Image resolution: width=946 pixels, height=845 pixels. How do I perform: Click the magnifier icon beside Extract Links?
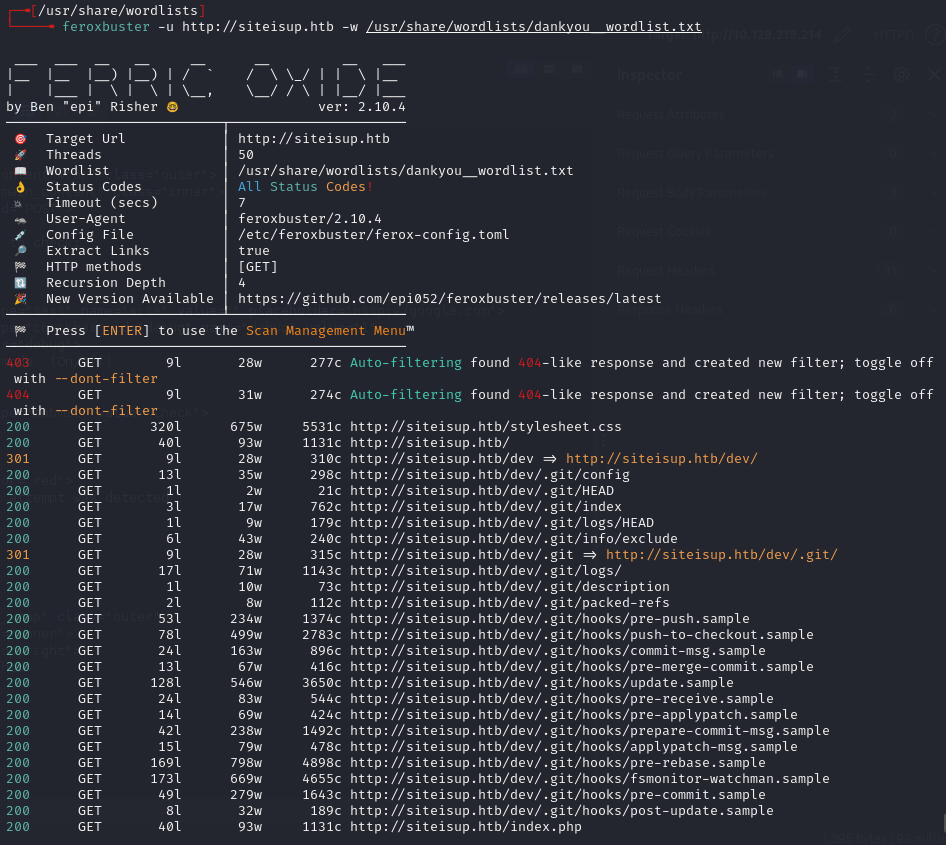click(x=20, y=251)
